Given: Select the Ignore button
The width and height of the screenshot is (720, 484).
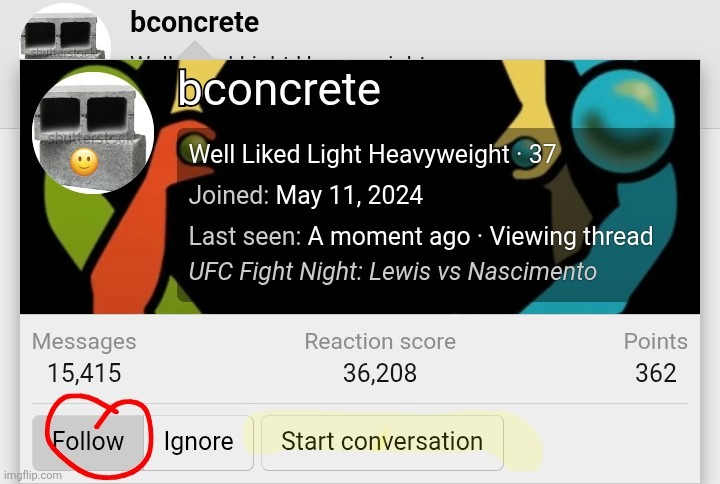Looking at the screenshot, I should (198, 442).
